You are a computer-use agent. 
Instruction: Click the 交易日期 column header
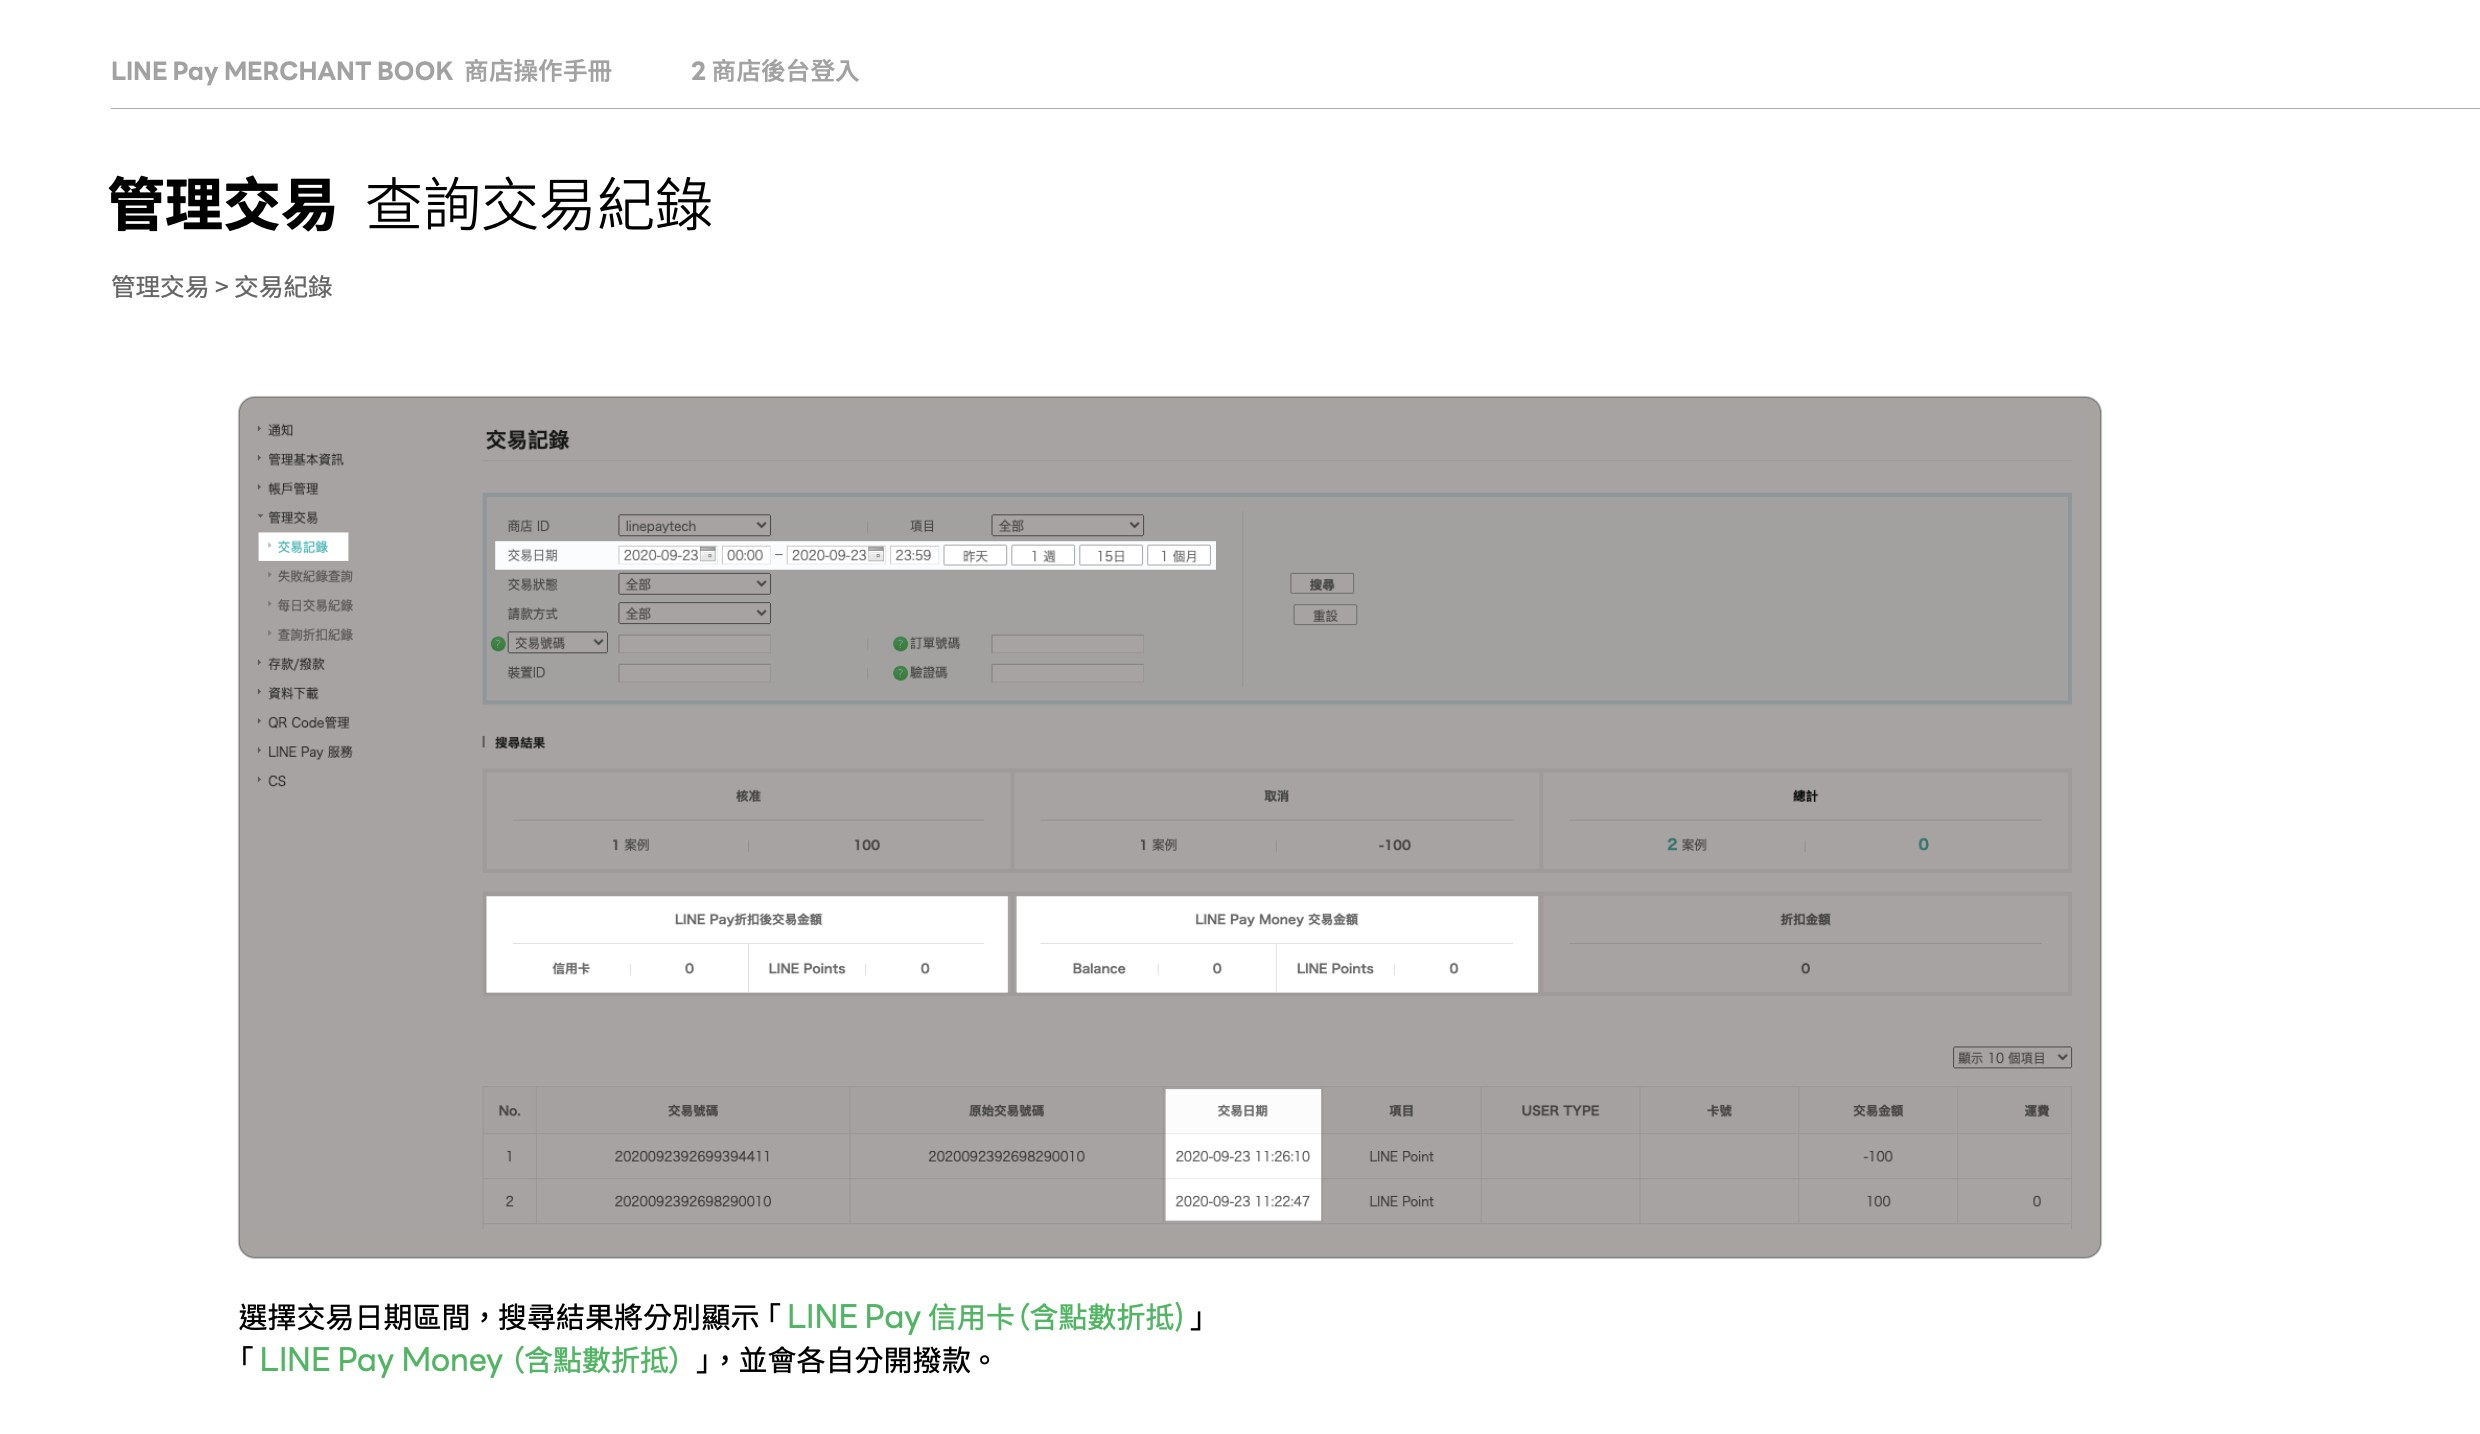click(x=1242, y=1110)
